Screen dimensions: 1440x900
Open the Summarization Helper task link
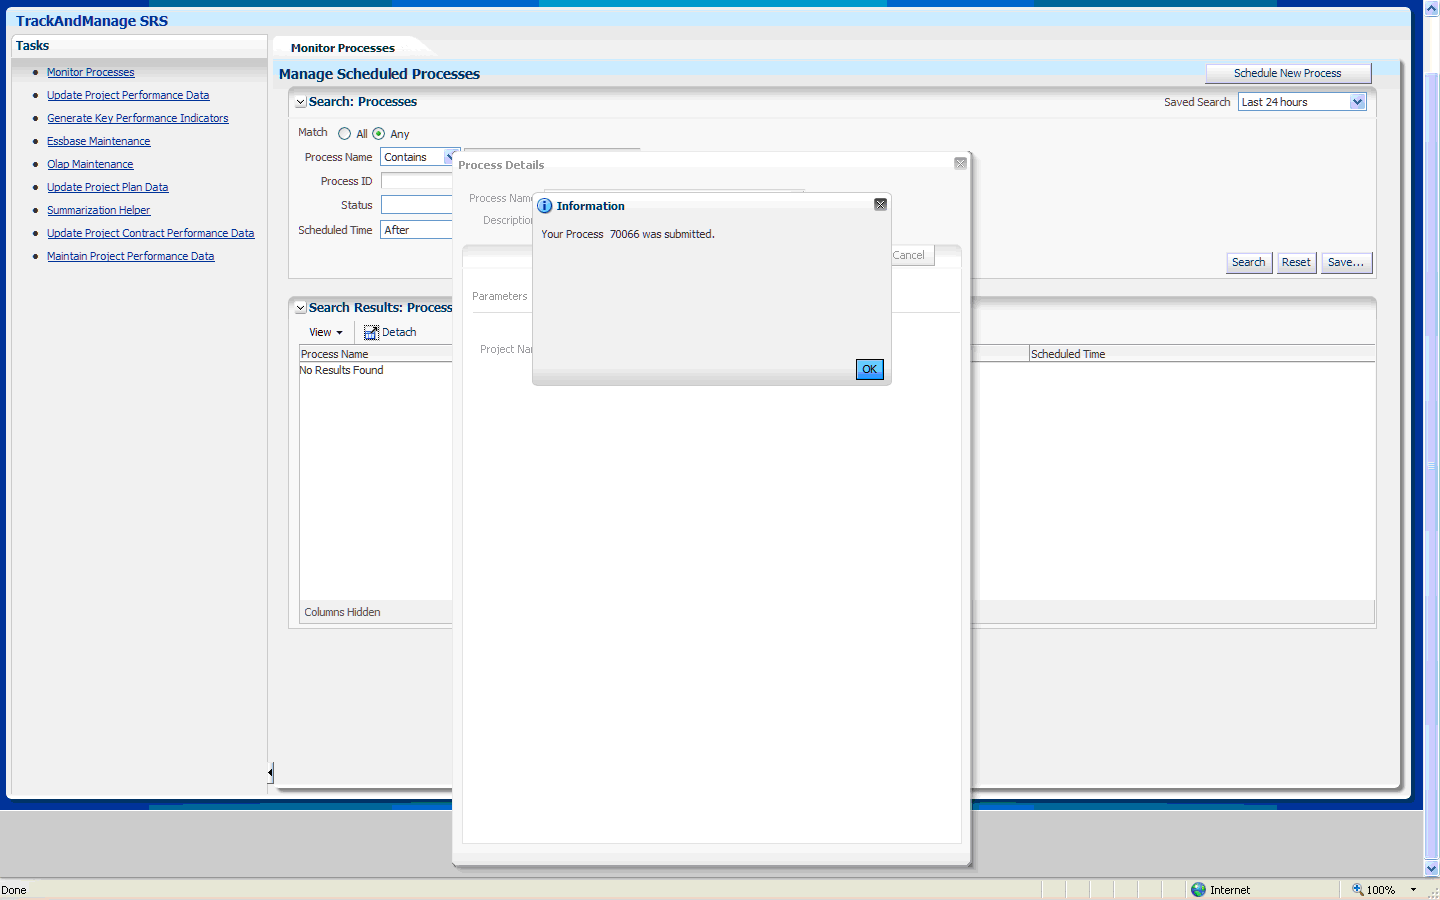98,210
